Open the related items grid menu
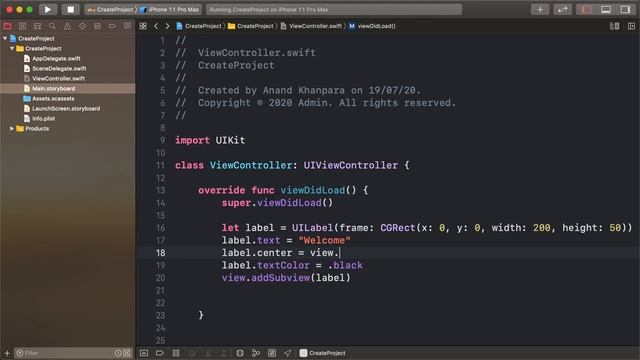 pos(143,26)
